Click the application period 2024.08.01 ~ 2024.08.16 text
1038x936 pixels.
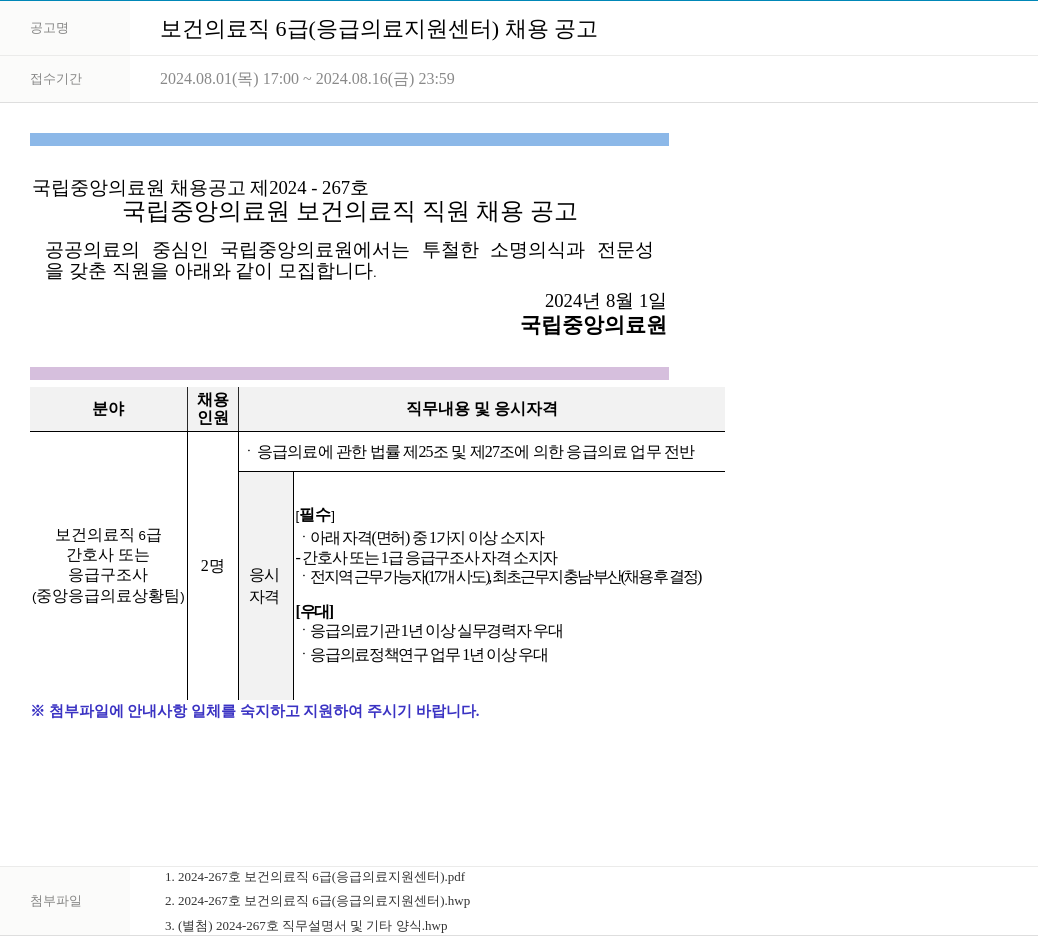tap(307, 79)
